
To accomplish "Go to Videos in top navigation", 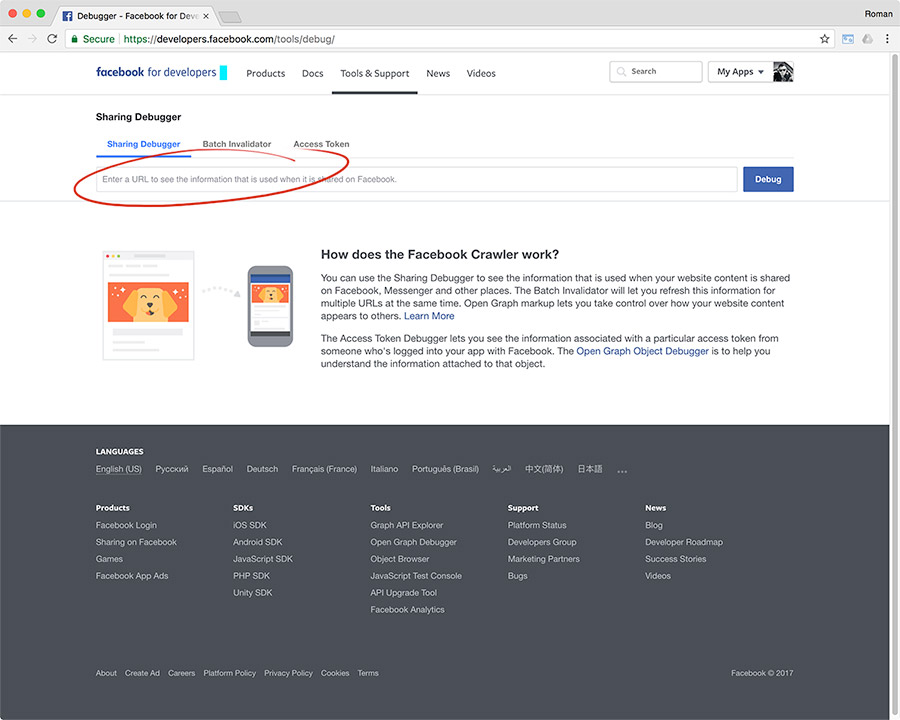I will [481, 73].
